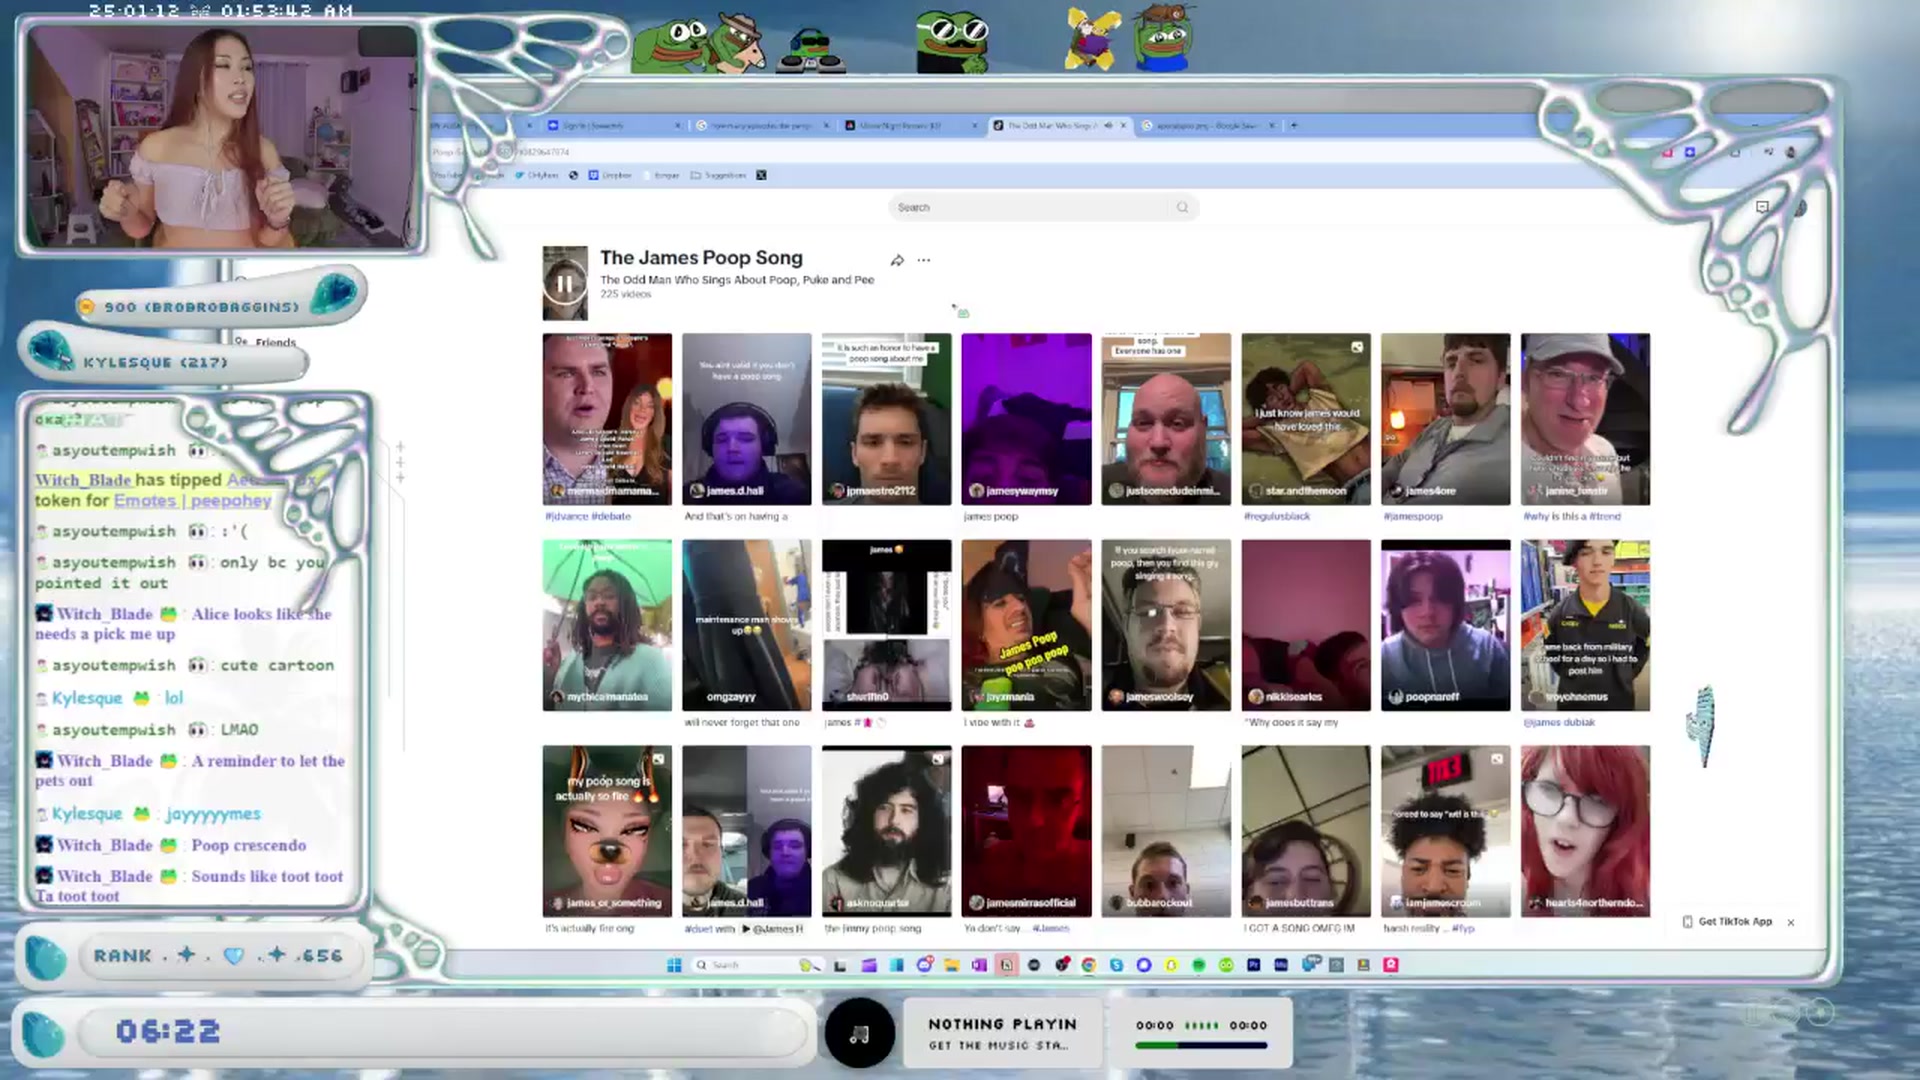Click the TikTok search magnifier icon
This screenshot has height=1080, width=1920.
point(1182,207)
